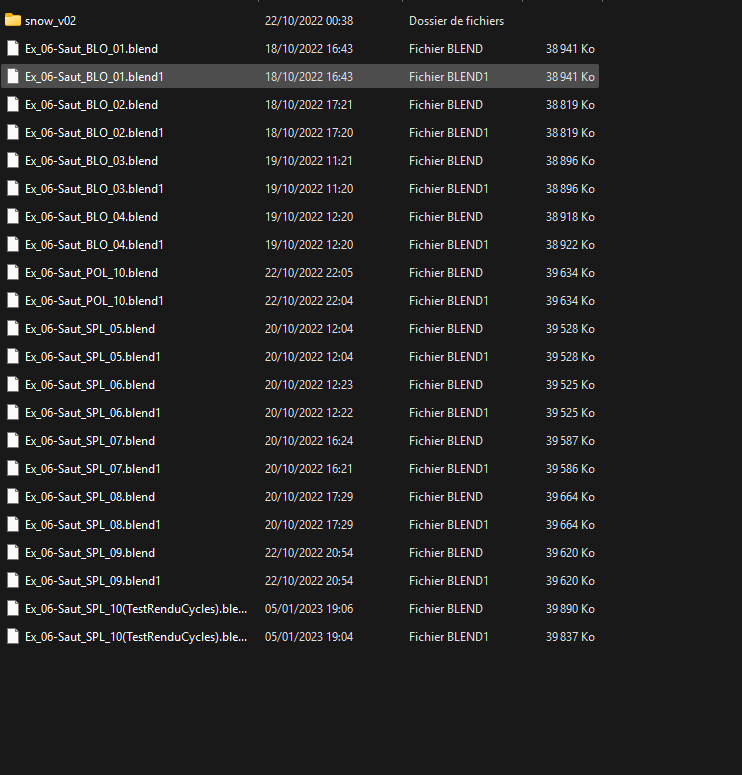742x775 pixels.
Task: Click file icon of Ex_06-Saut_SPL_09.blend1
Action: tap(13, 581)
